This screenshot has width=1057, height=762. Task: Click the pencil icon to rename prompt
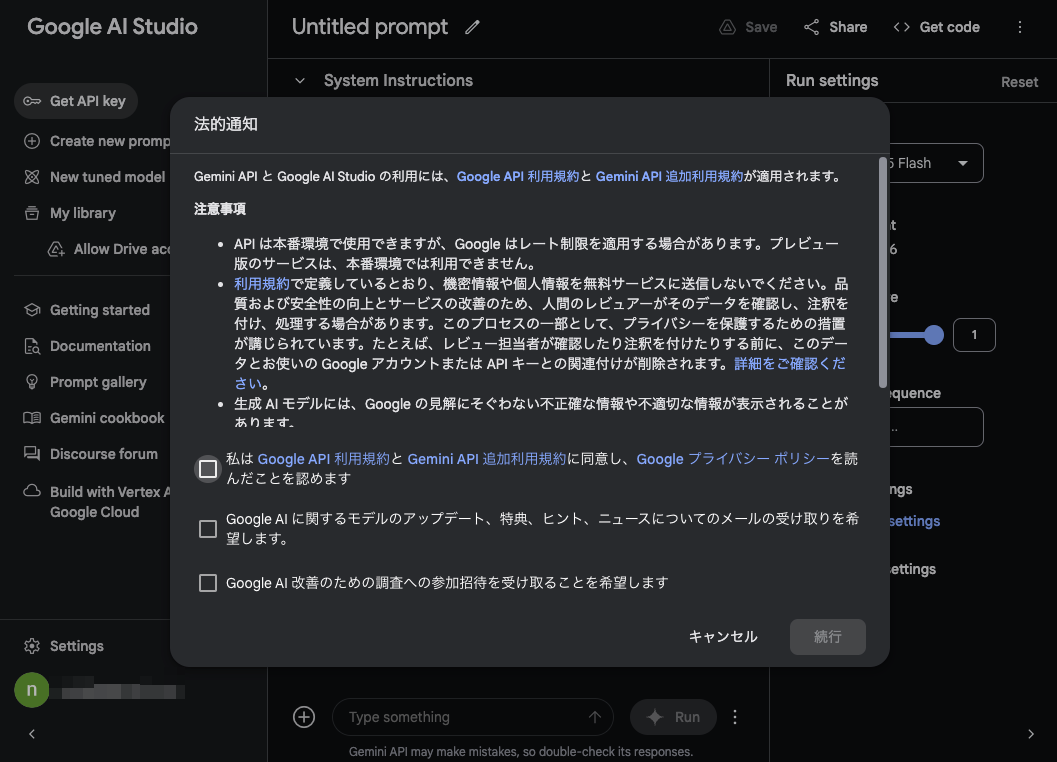pyautogui.click(x=473, y=28)
